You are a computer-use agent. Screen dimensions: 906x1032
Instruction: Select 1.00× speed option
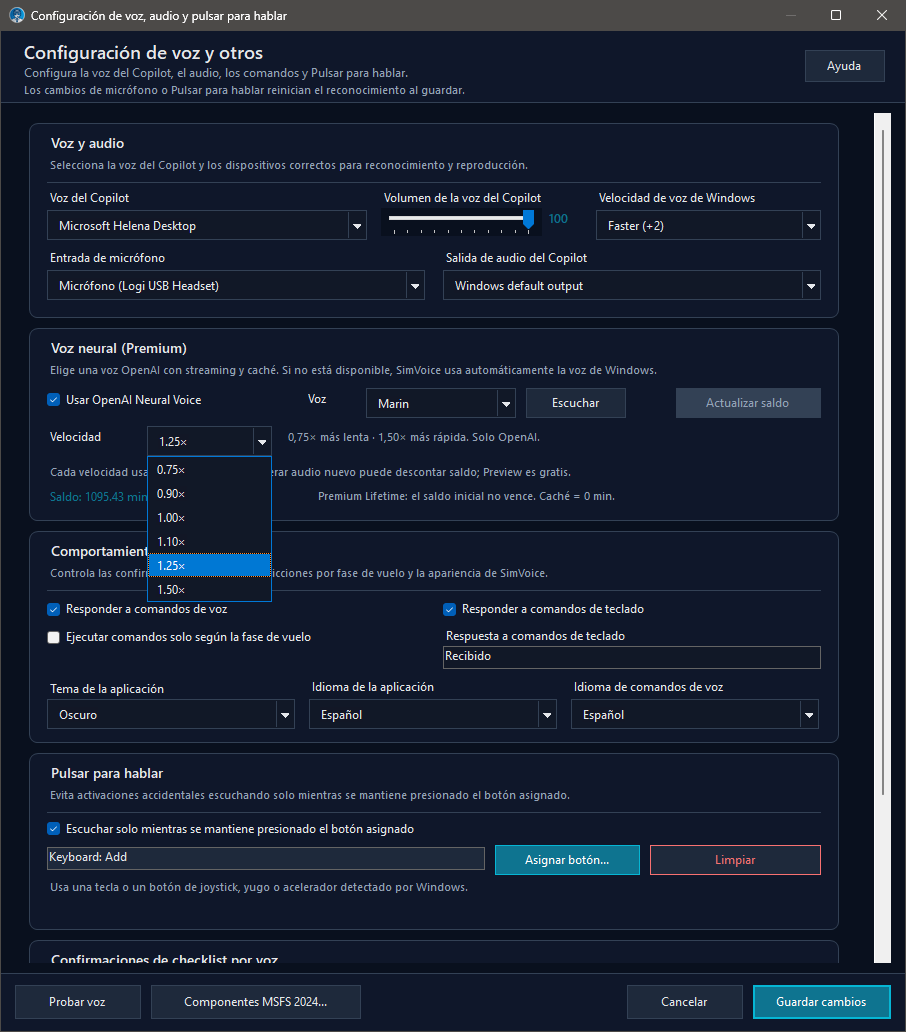pyautogui.click(x=209, y=518)
